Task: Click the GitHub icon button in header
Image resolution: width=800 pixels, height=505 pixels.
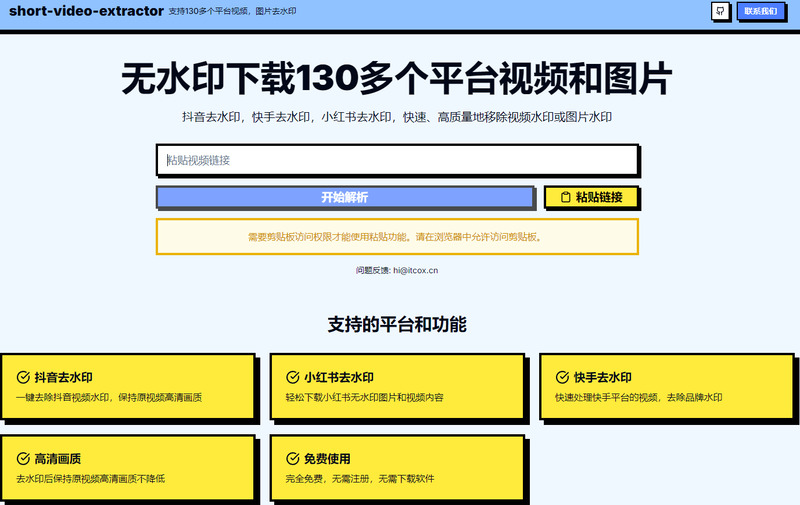Action: (x=720, y=11)
